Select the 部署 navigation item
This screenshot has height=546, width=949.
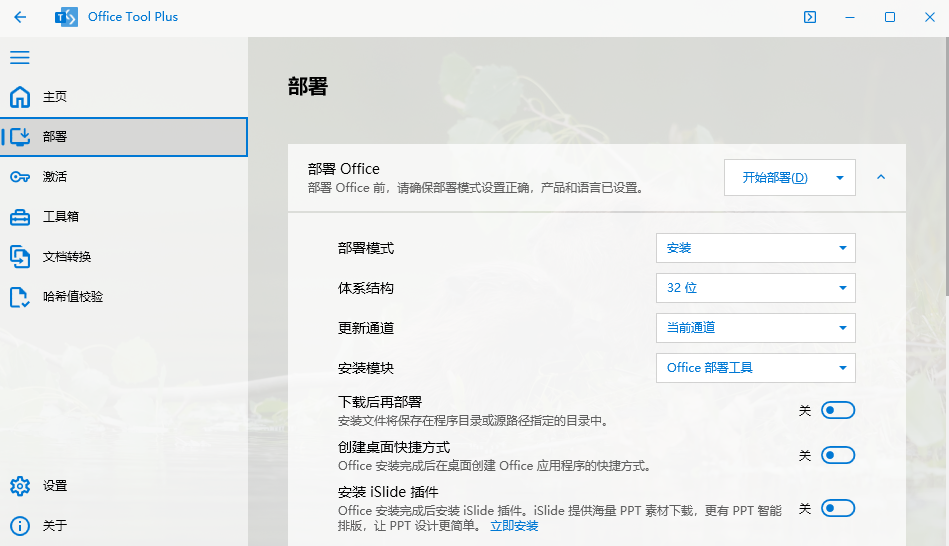[x=124, y=137]
